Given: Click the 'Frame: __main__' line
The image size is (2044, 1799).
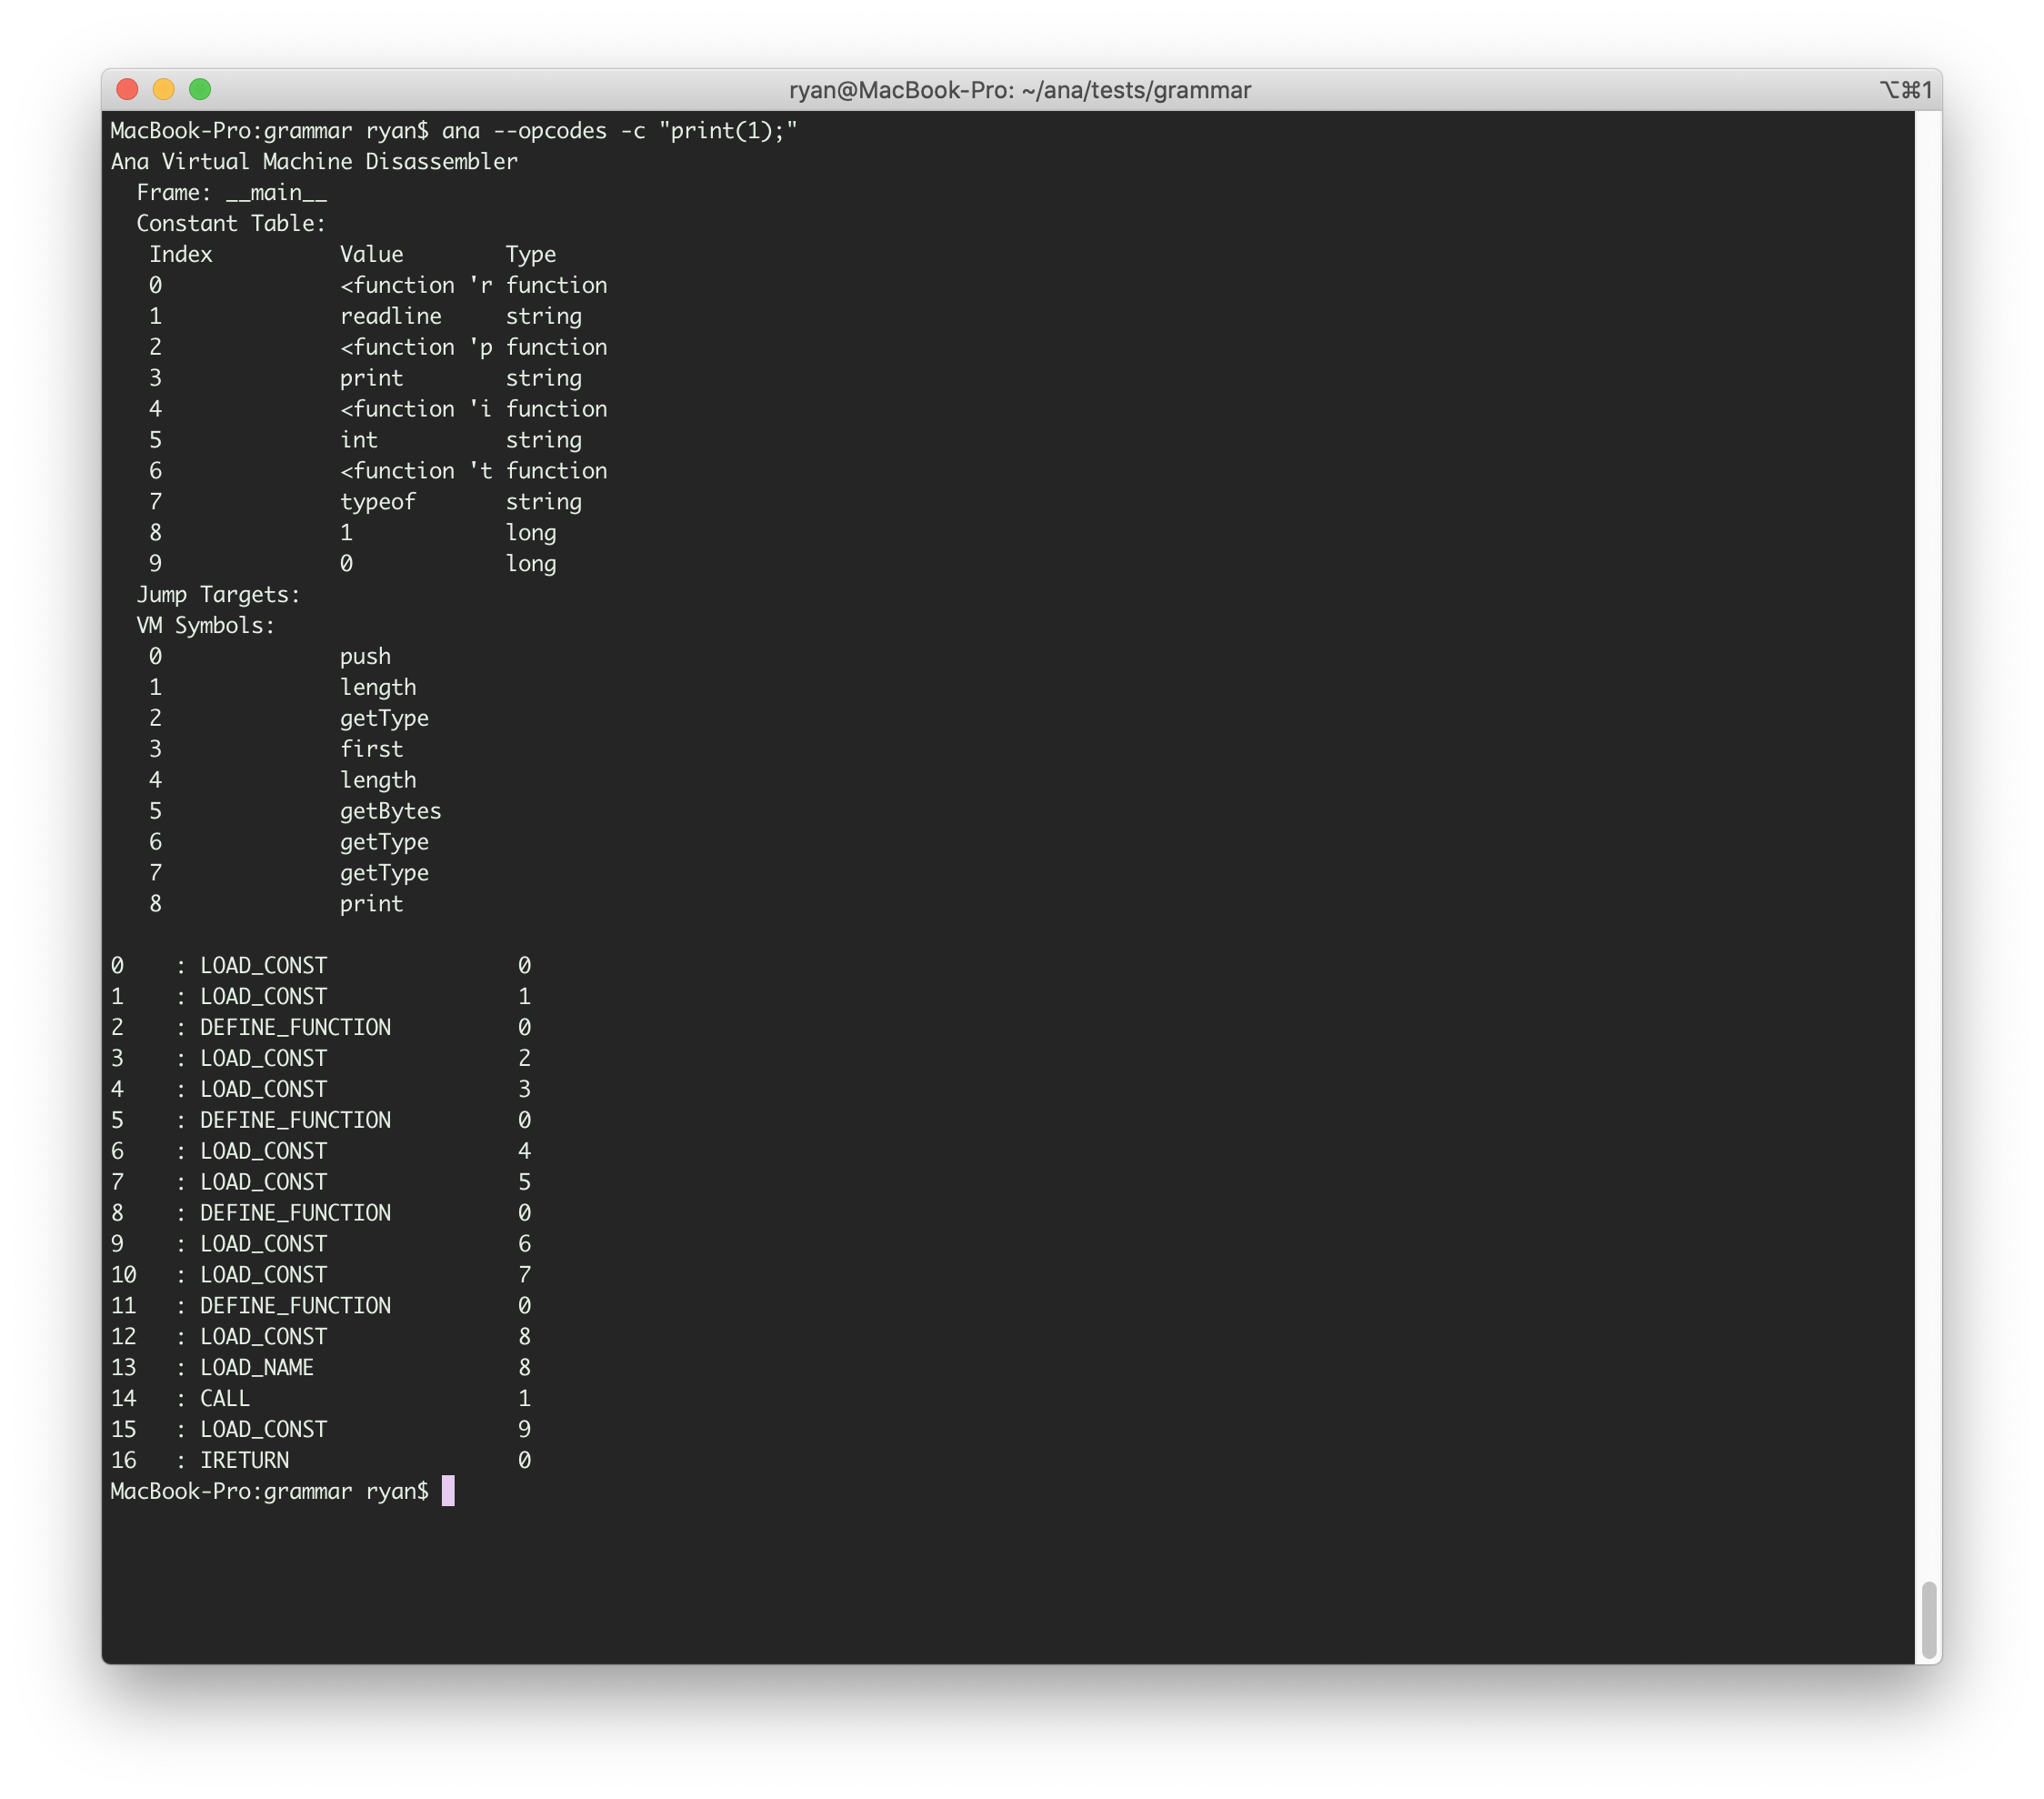Looking at the screenshot, I should 232,193.
